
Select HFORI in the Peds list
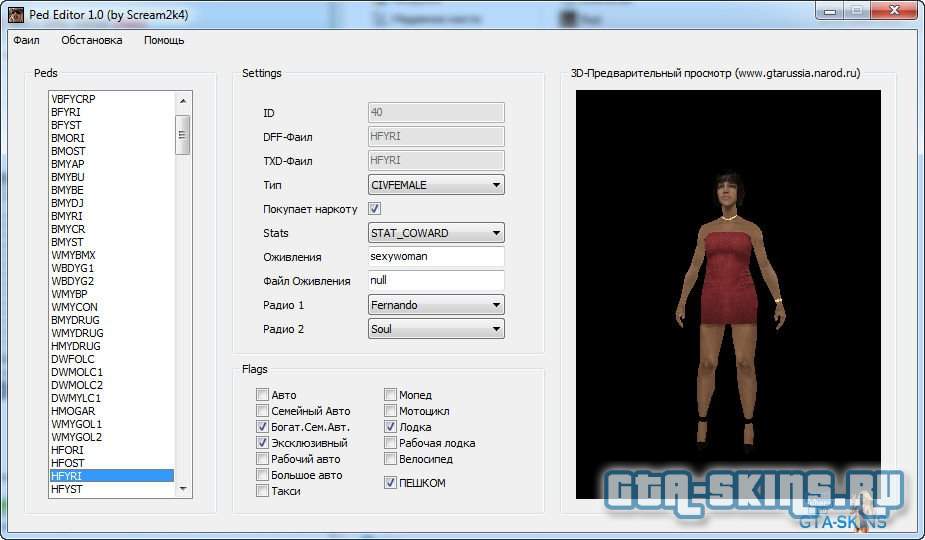[112, 450]
